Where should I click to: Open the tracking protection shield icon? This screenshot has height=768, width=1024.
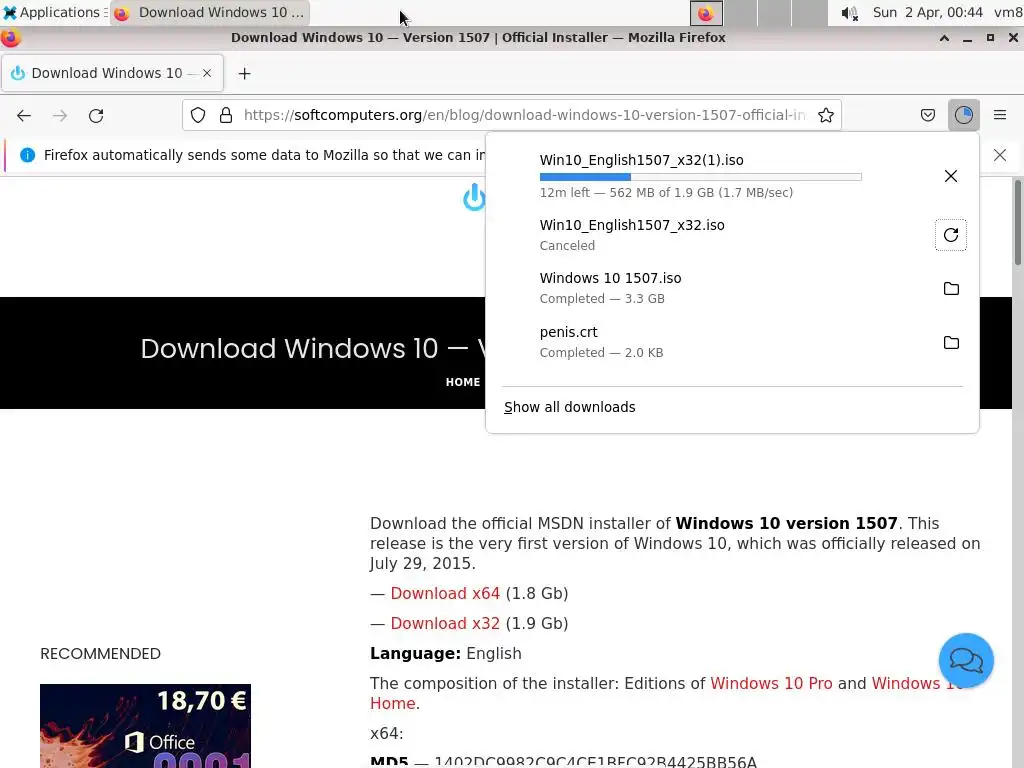198,116
